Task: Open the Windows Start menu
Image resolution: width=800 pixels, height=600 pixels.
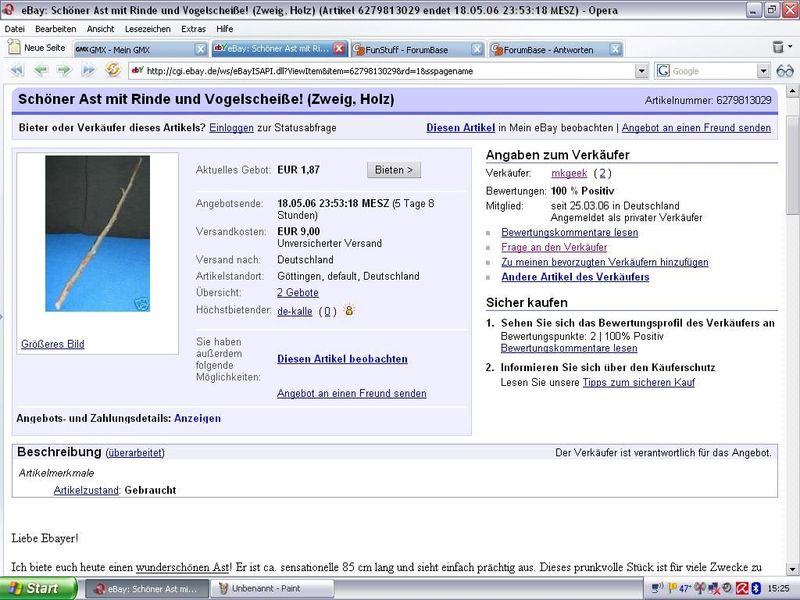Action: 38,588
